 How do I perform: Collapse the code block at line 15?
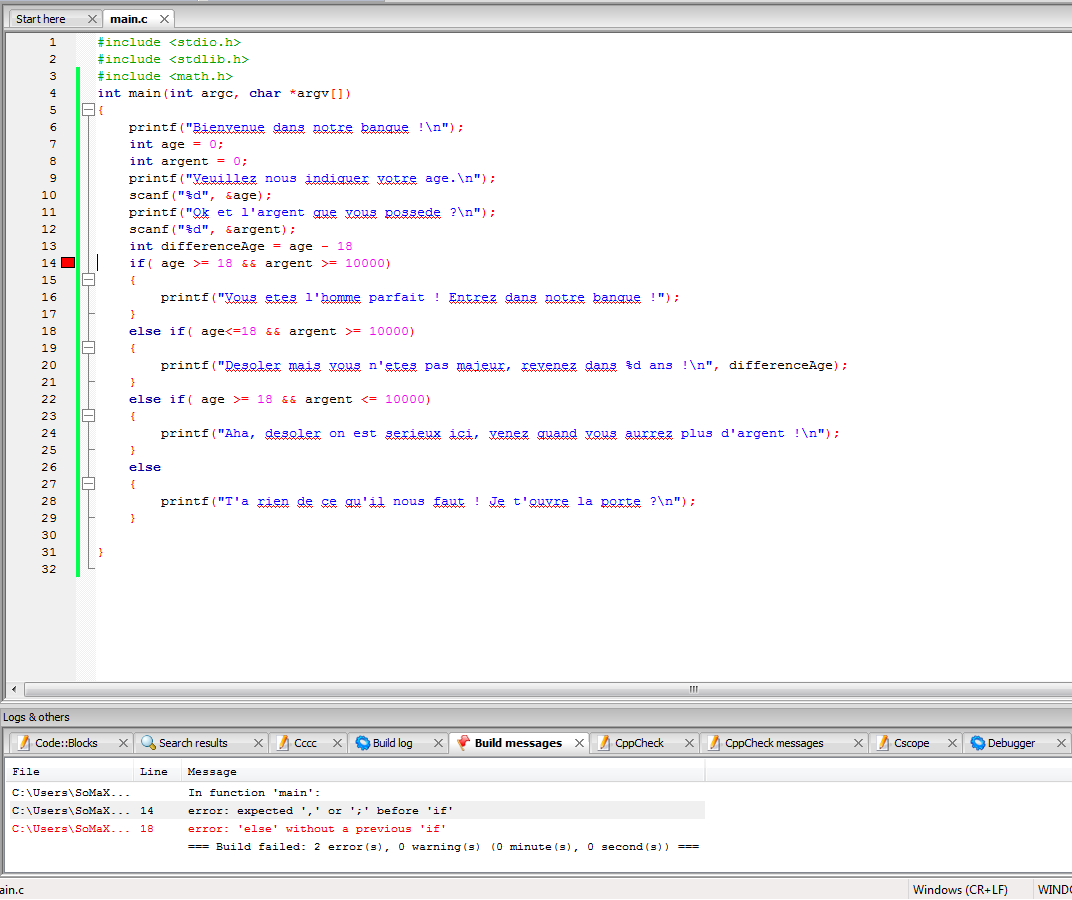(88, 280)
